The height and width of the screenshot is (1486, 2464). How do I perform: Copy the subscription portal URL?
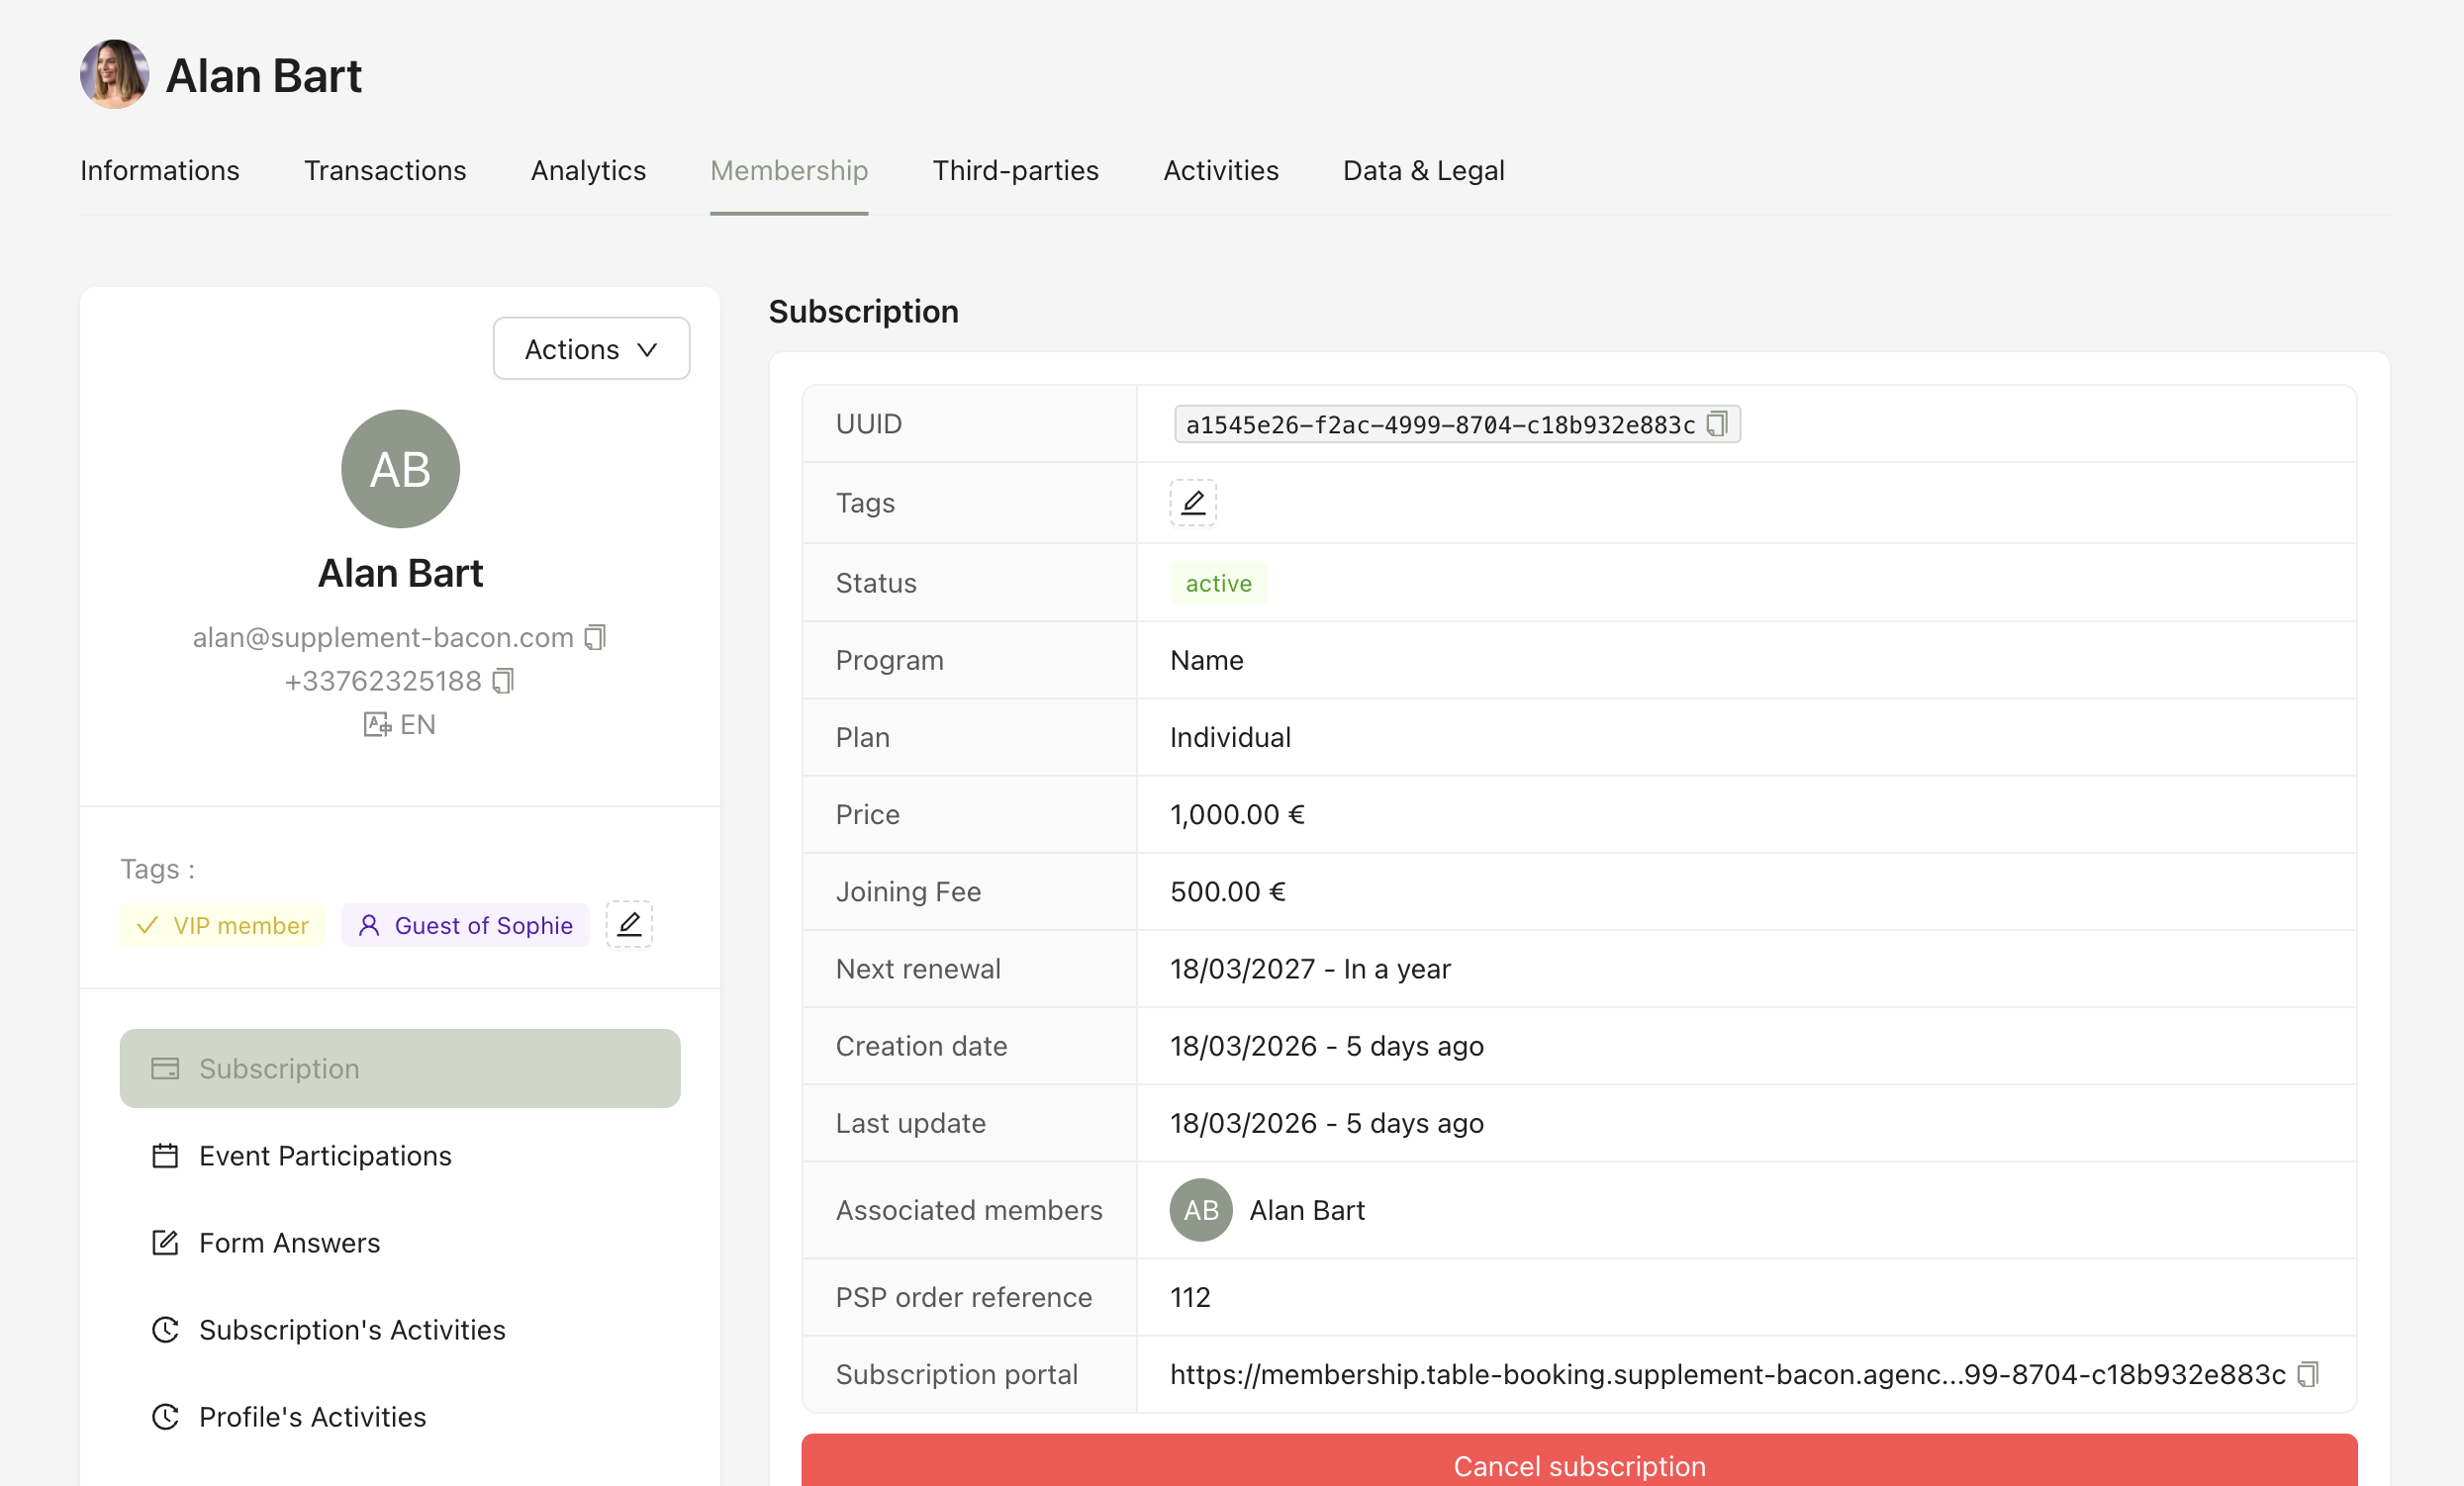(x=2307, y=1374)
